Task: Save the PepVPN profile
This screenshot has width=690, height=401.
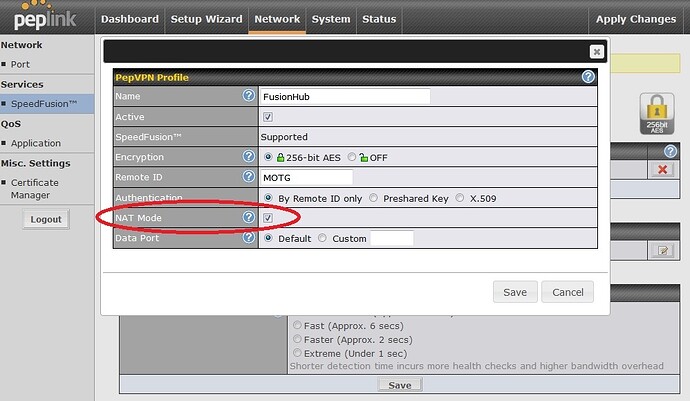Action: click(x=515, y=292)
